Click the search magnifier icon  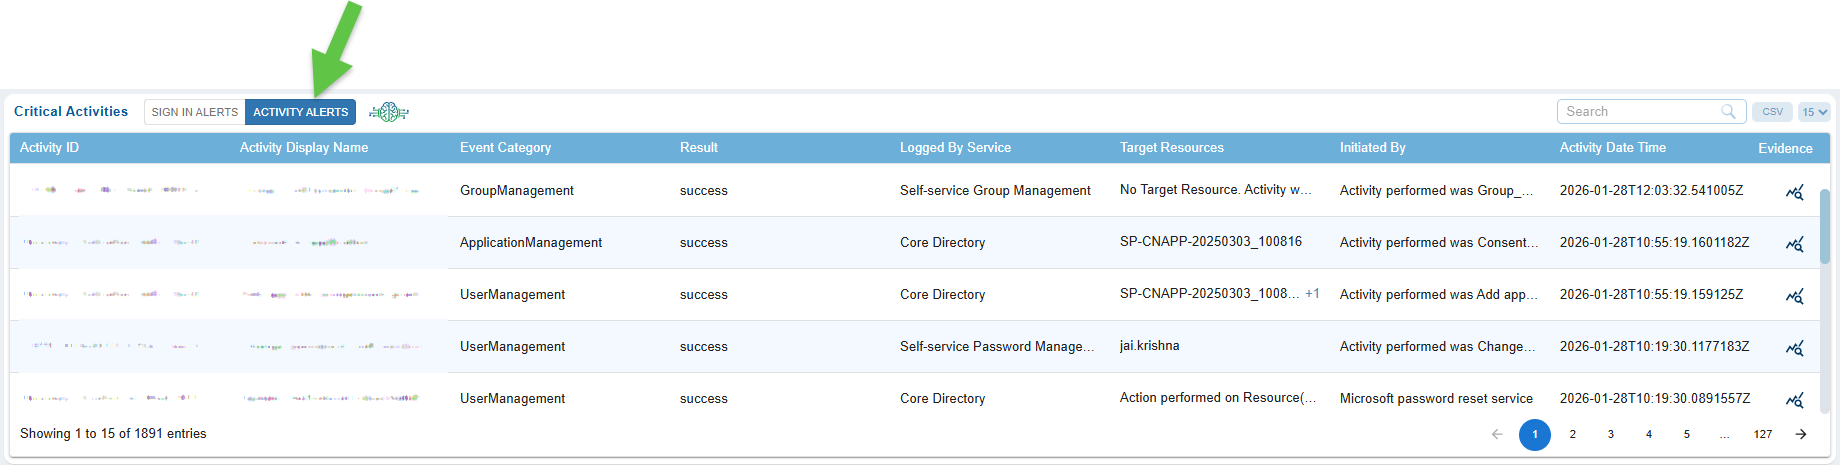[x=1728, y=112]
